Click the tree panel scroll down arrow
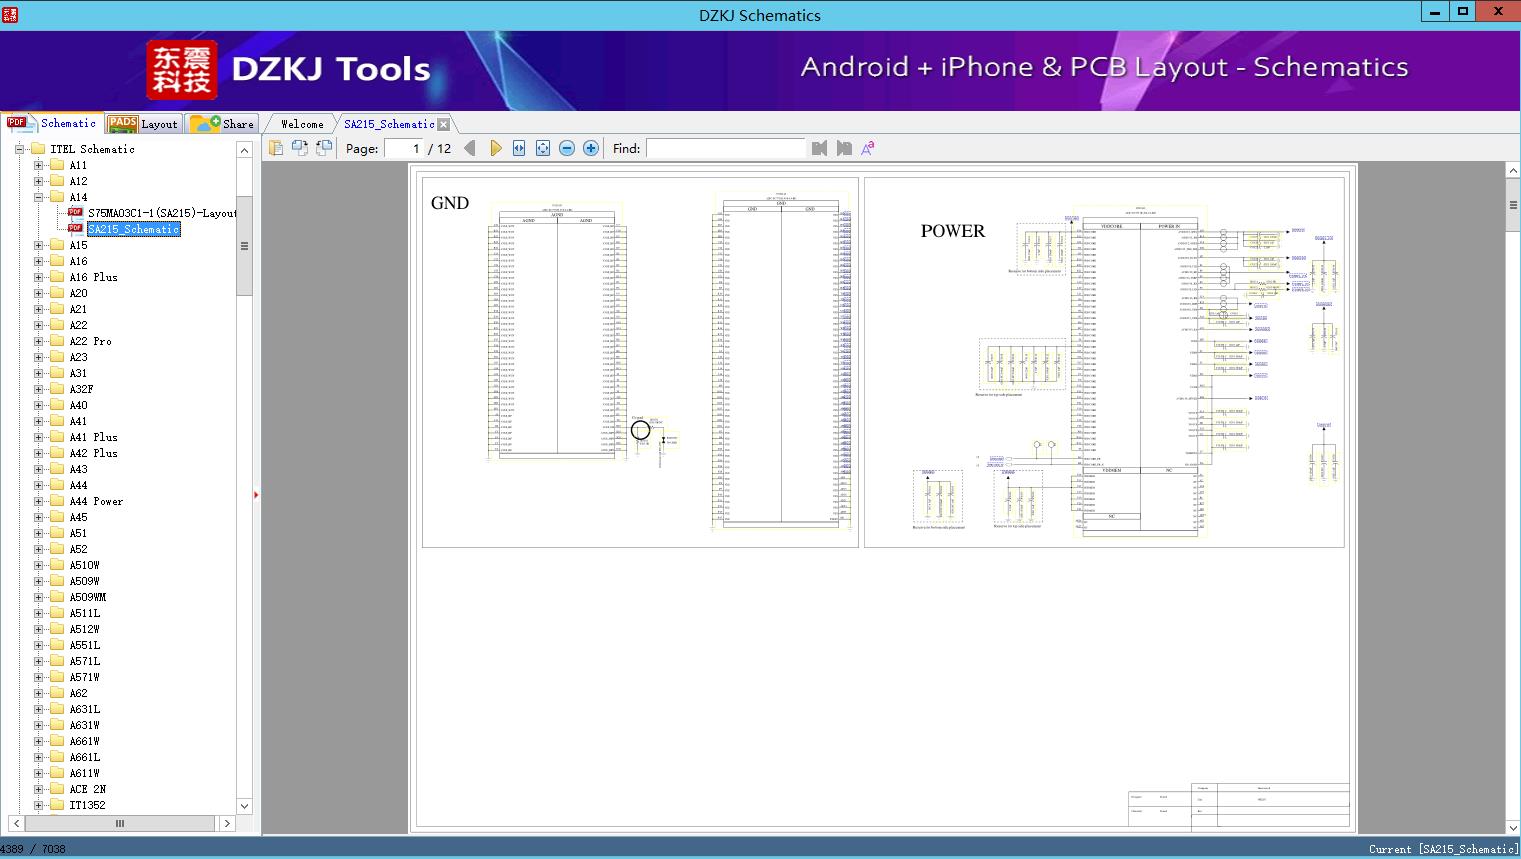The image size is (1521, 859). pos(244,806)
